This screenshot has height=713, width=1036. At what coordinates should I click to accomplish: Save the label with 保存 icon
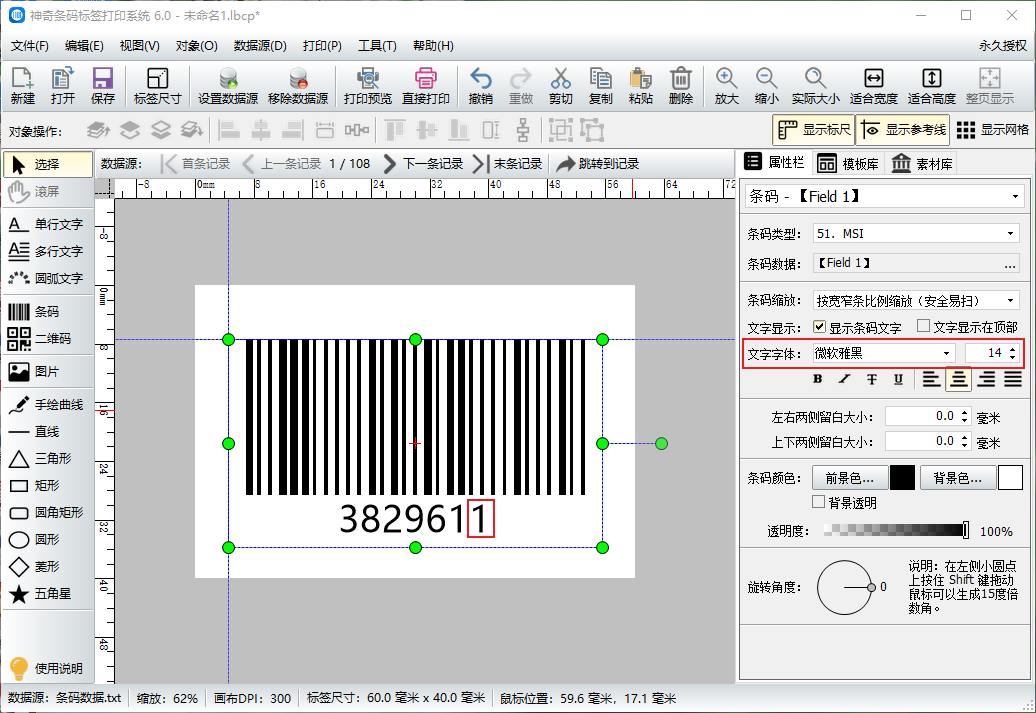(x=102, y=86)
